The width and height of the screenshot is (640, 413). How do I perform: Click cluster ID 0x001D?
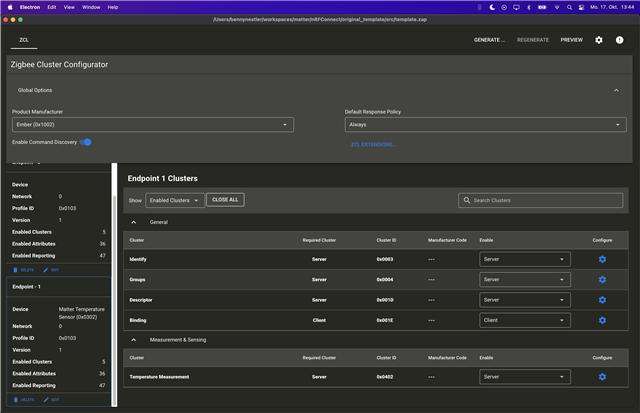pos(384,300)
